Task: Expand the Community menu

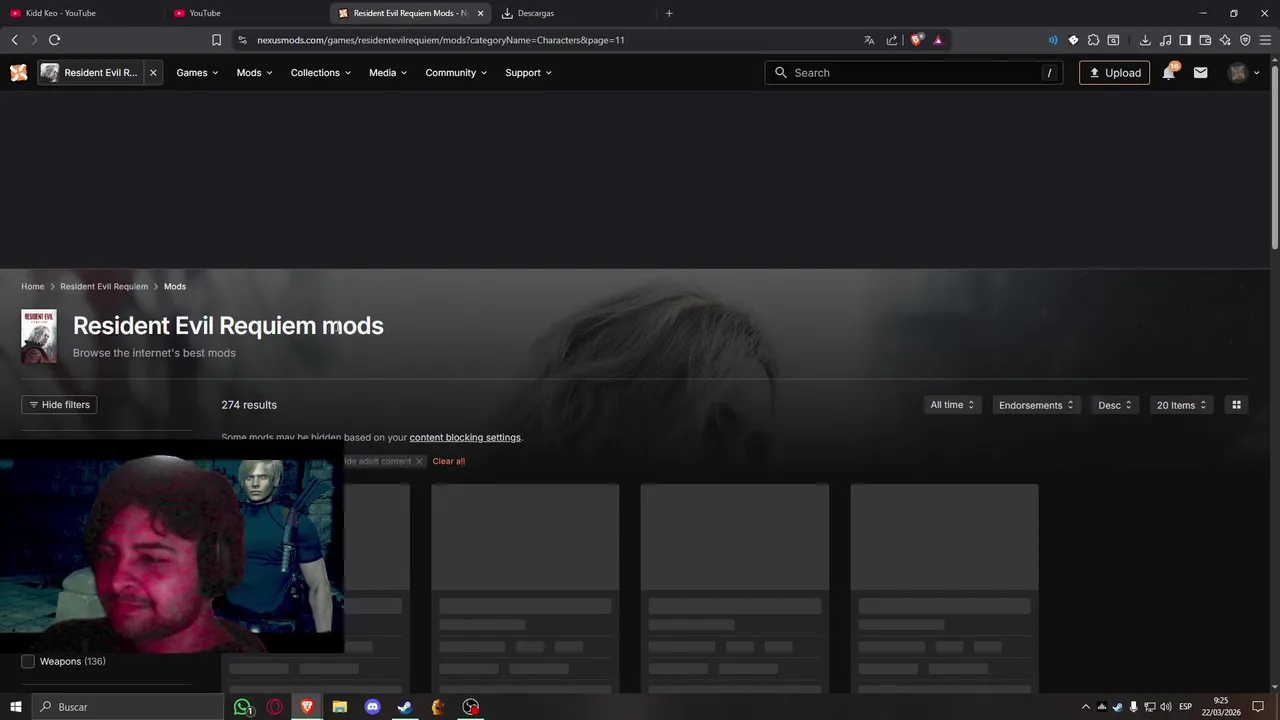Action: pos(456,73)
